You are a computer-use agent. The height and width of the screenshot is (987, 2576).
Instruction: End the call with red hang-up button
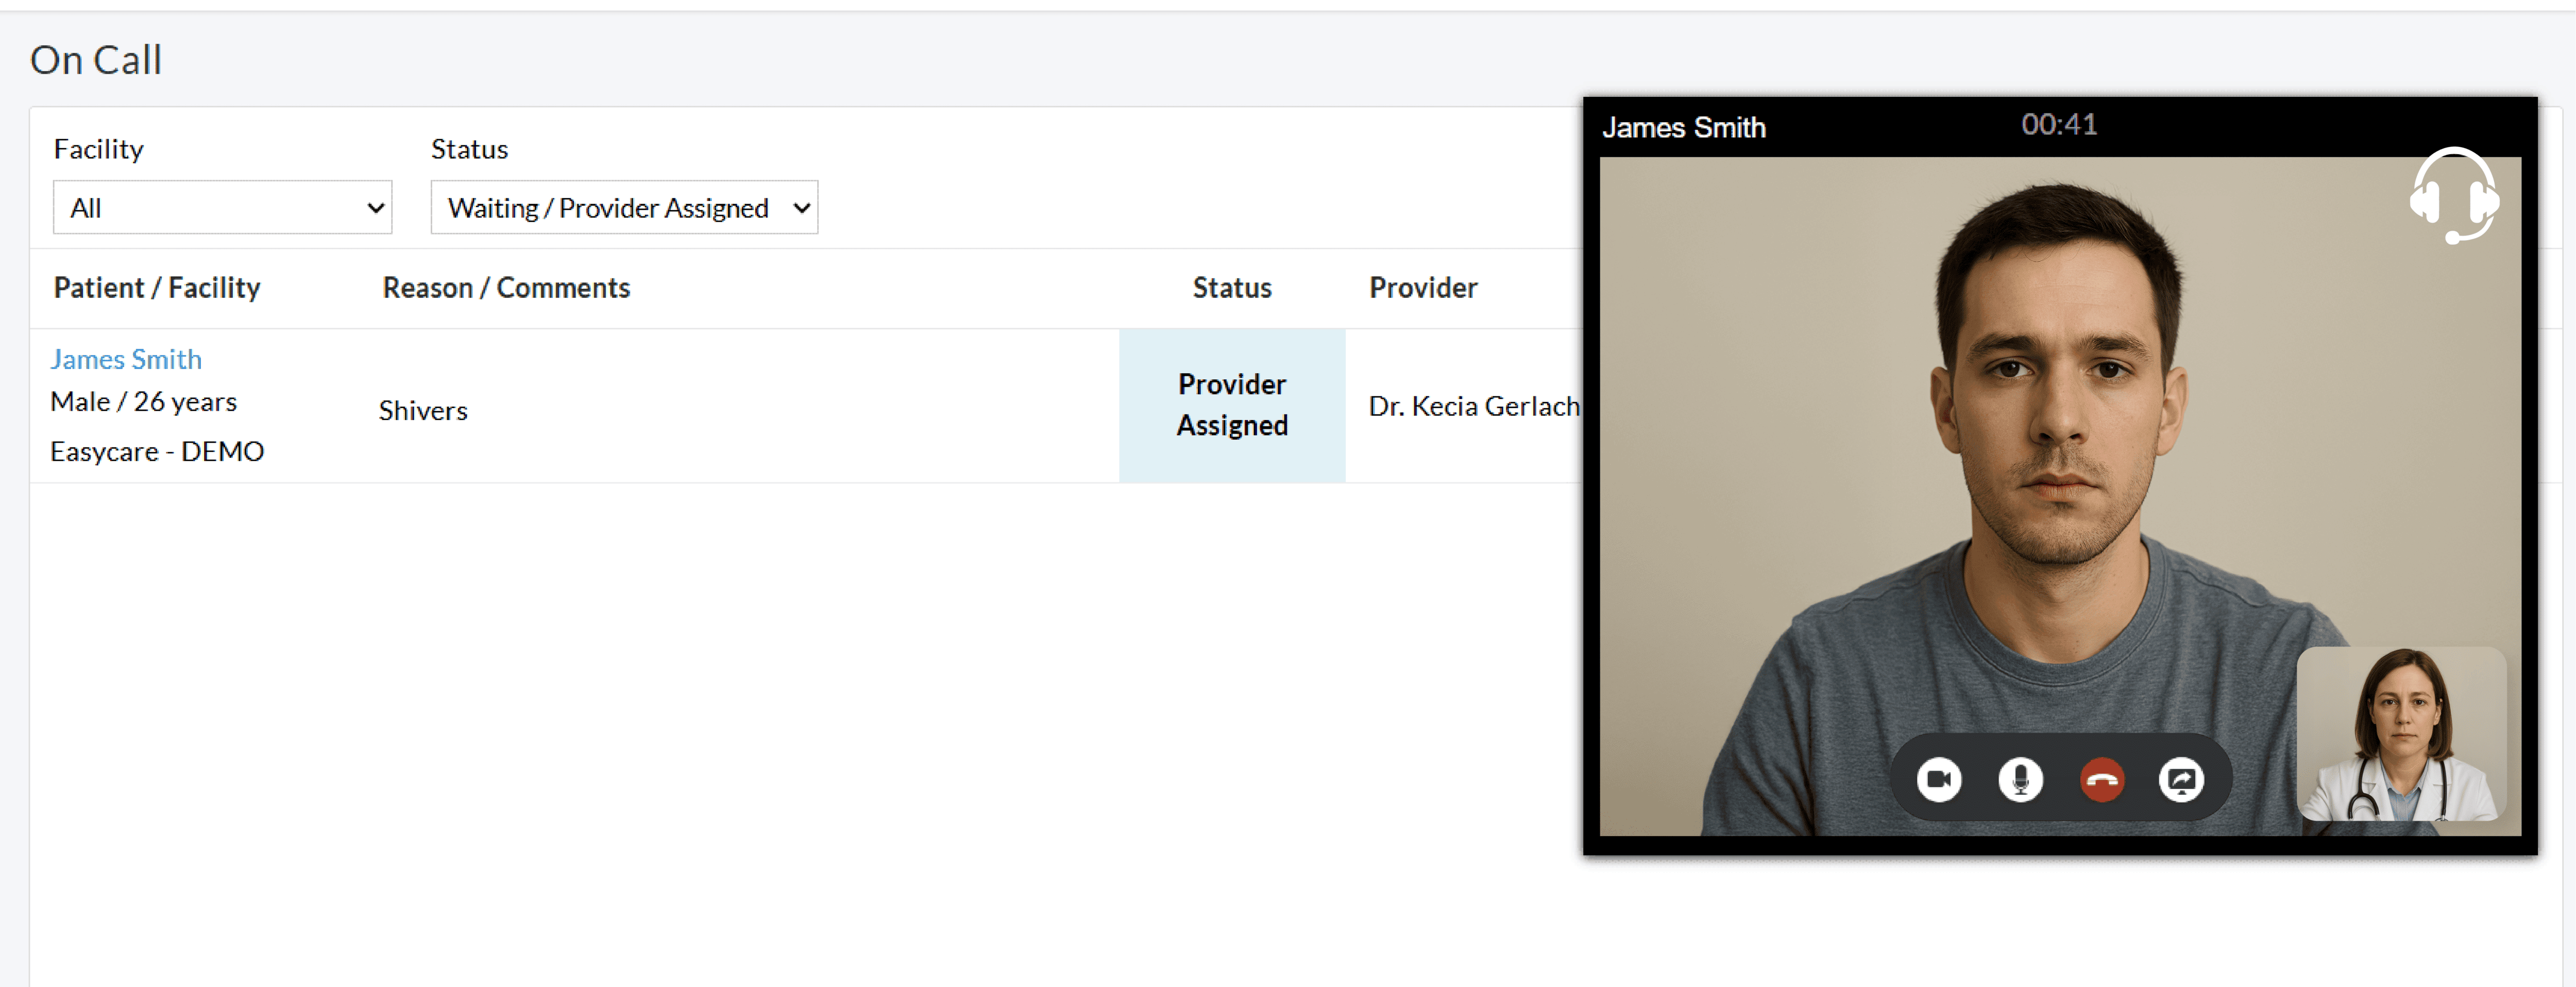click(x=2101, y=779)
